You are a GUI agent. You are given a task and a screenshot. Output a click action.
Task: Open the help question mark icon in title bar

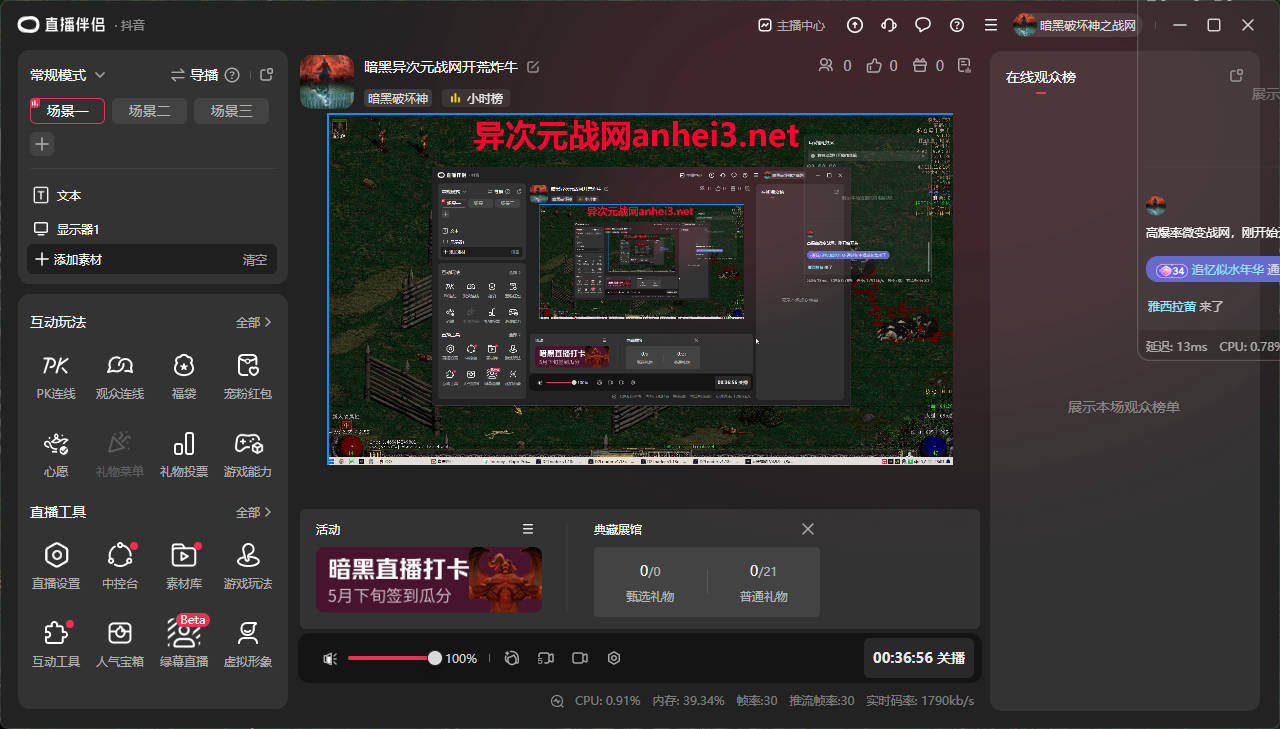tap(957, 25)
